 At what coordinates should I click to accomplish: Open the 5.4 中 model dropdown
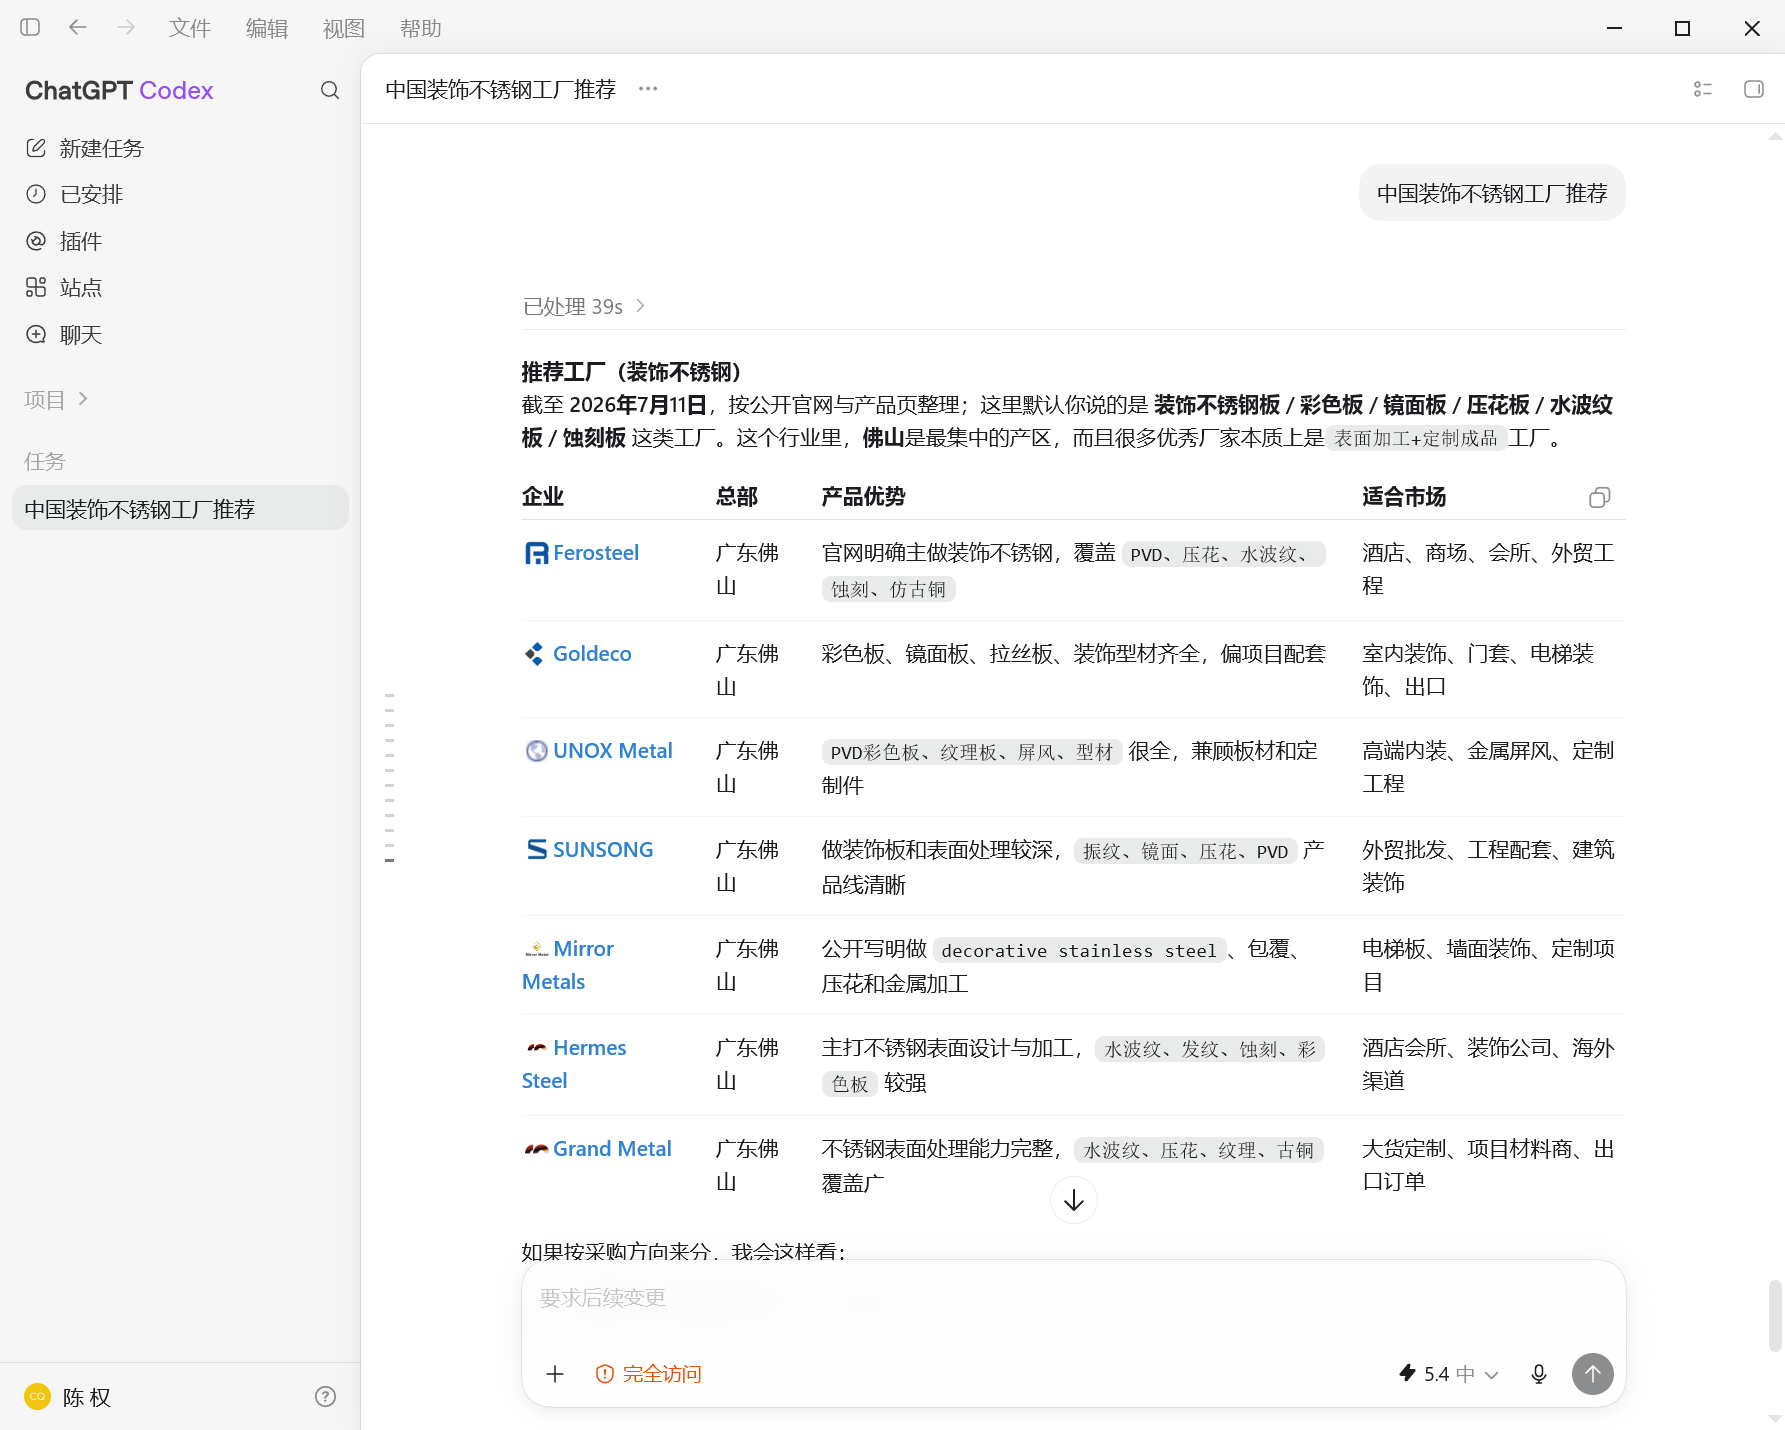(x=1449, y=1374)
